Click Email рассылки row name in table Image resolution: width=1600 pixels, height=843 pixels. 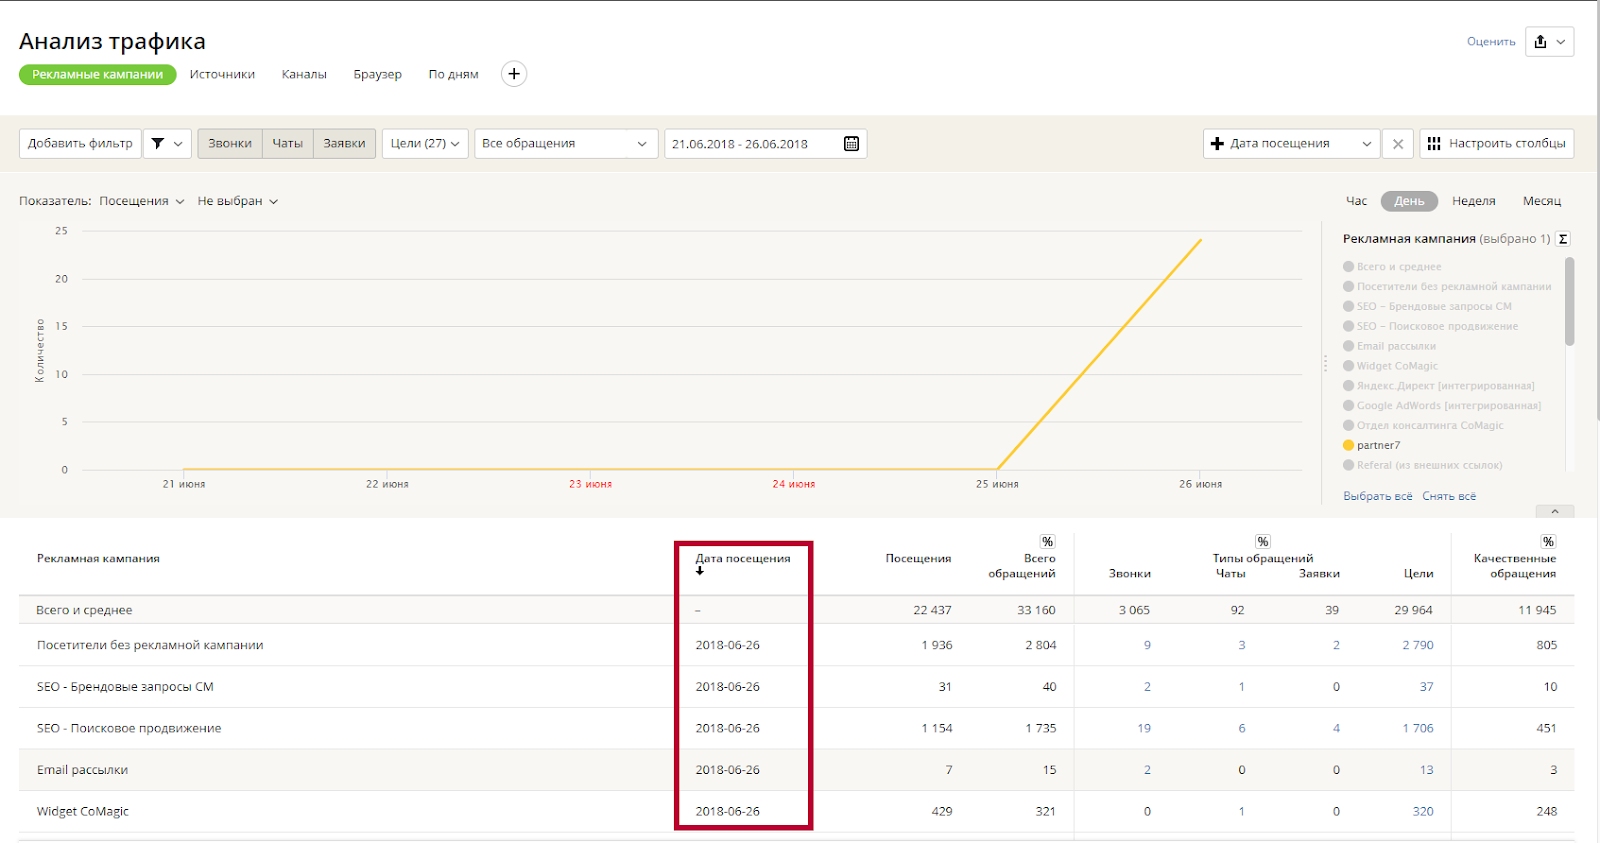82,770
